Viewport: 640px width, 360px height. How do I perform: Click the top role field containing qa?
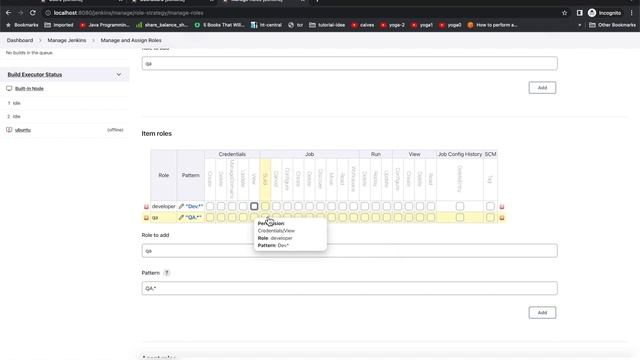[x=349, y=63]
